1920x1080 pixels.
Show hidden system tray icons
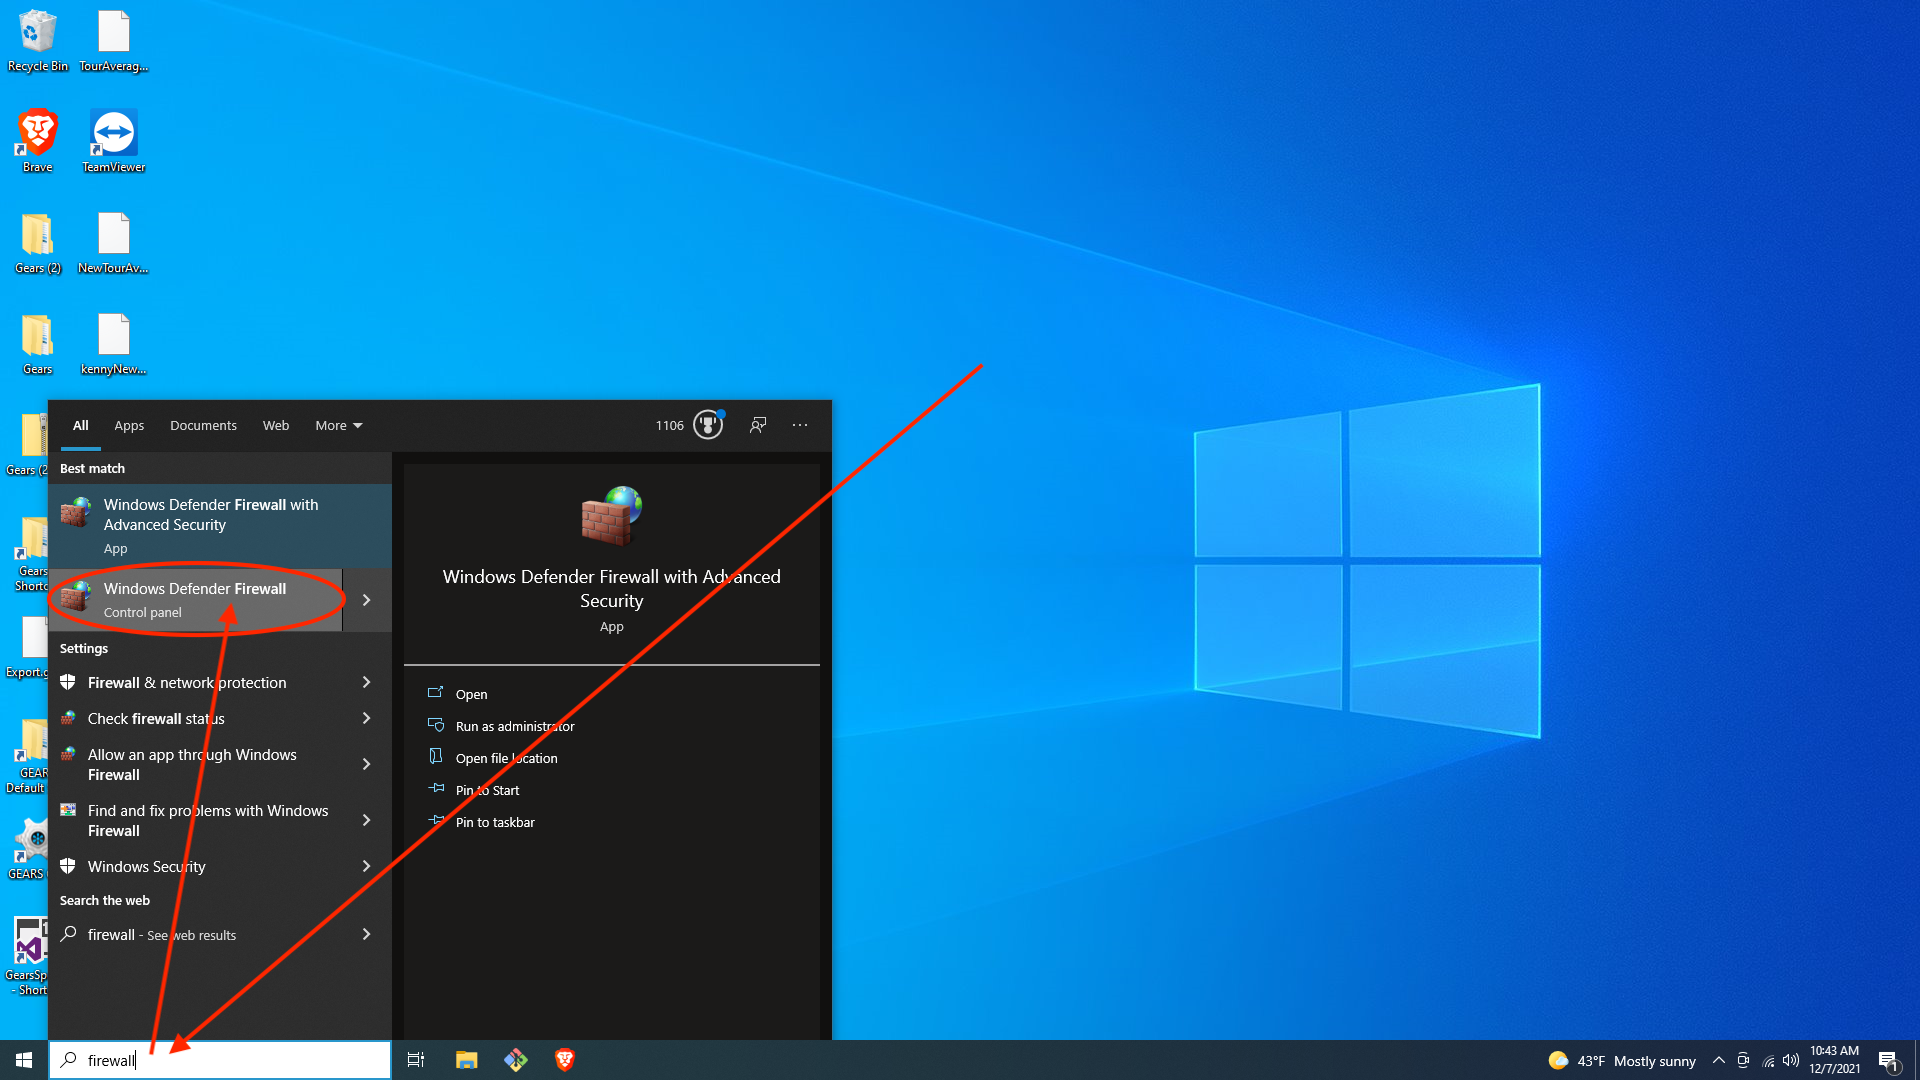(1718, 1060)
